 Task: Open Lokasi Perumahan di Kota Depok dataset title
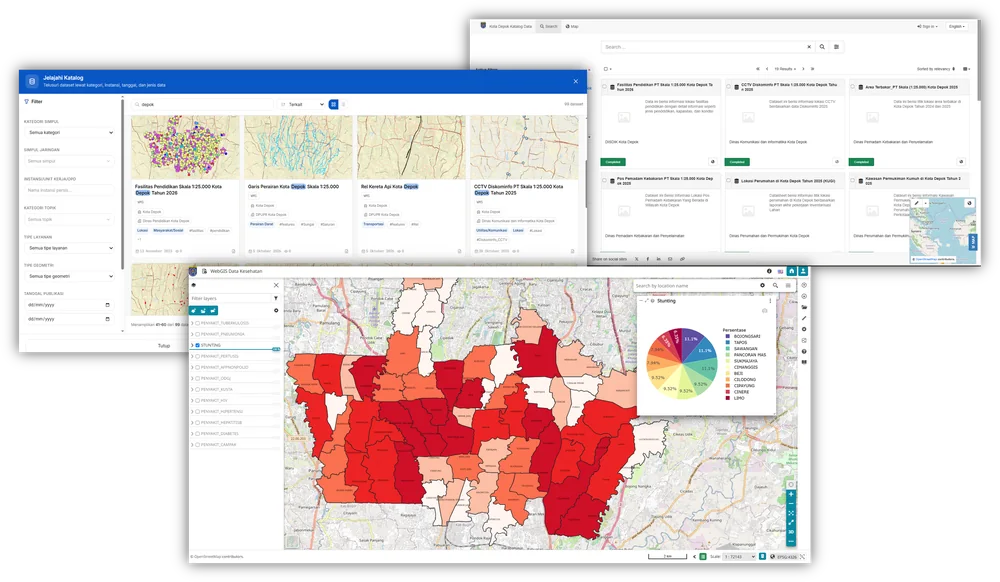(x=788, y=181)
